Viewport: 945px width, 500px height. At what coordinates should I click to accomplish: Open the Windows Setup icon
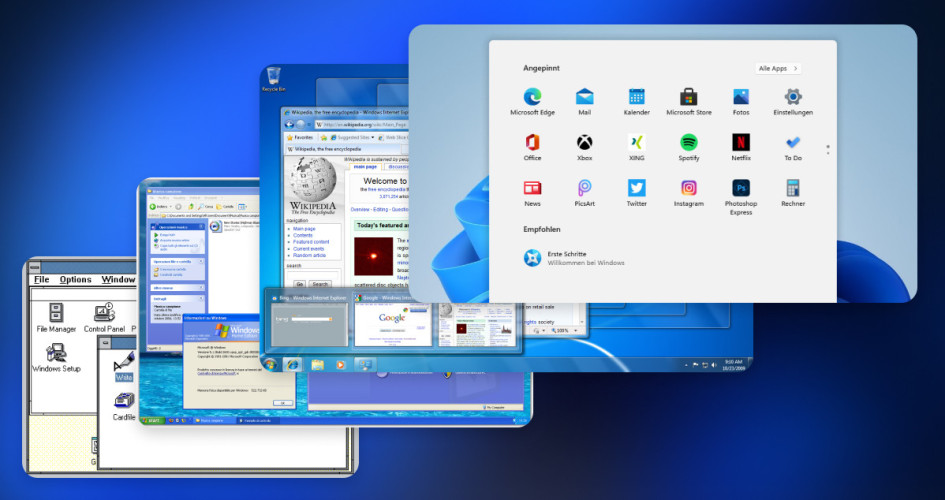56,358
